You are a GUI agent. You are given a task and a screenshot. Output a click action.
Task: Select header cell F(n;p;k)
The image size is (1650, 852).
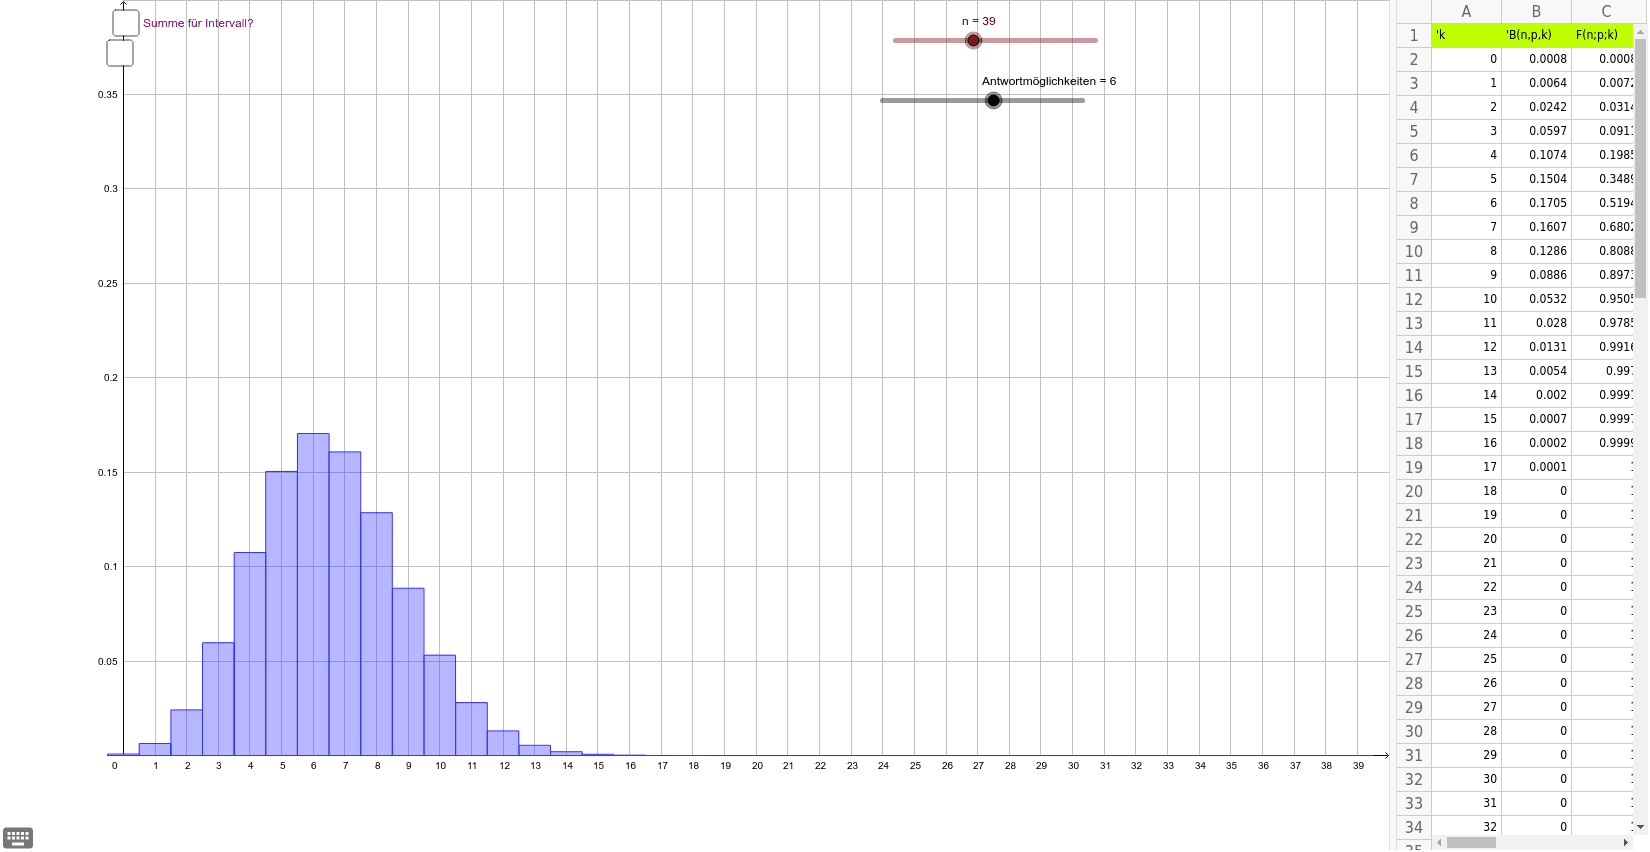pos(1603,35)
